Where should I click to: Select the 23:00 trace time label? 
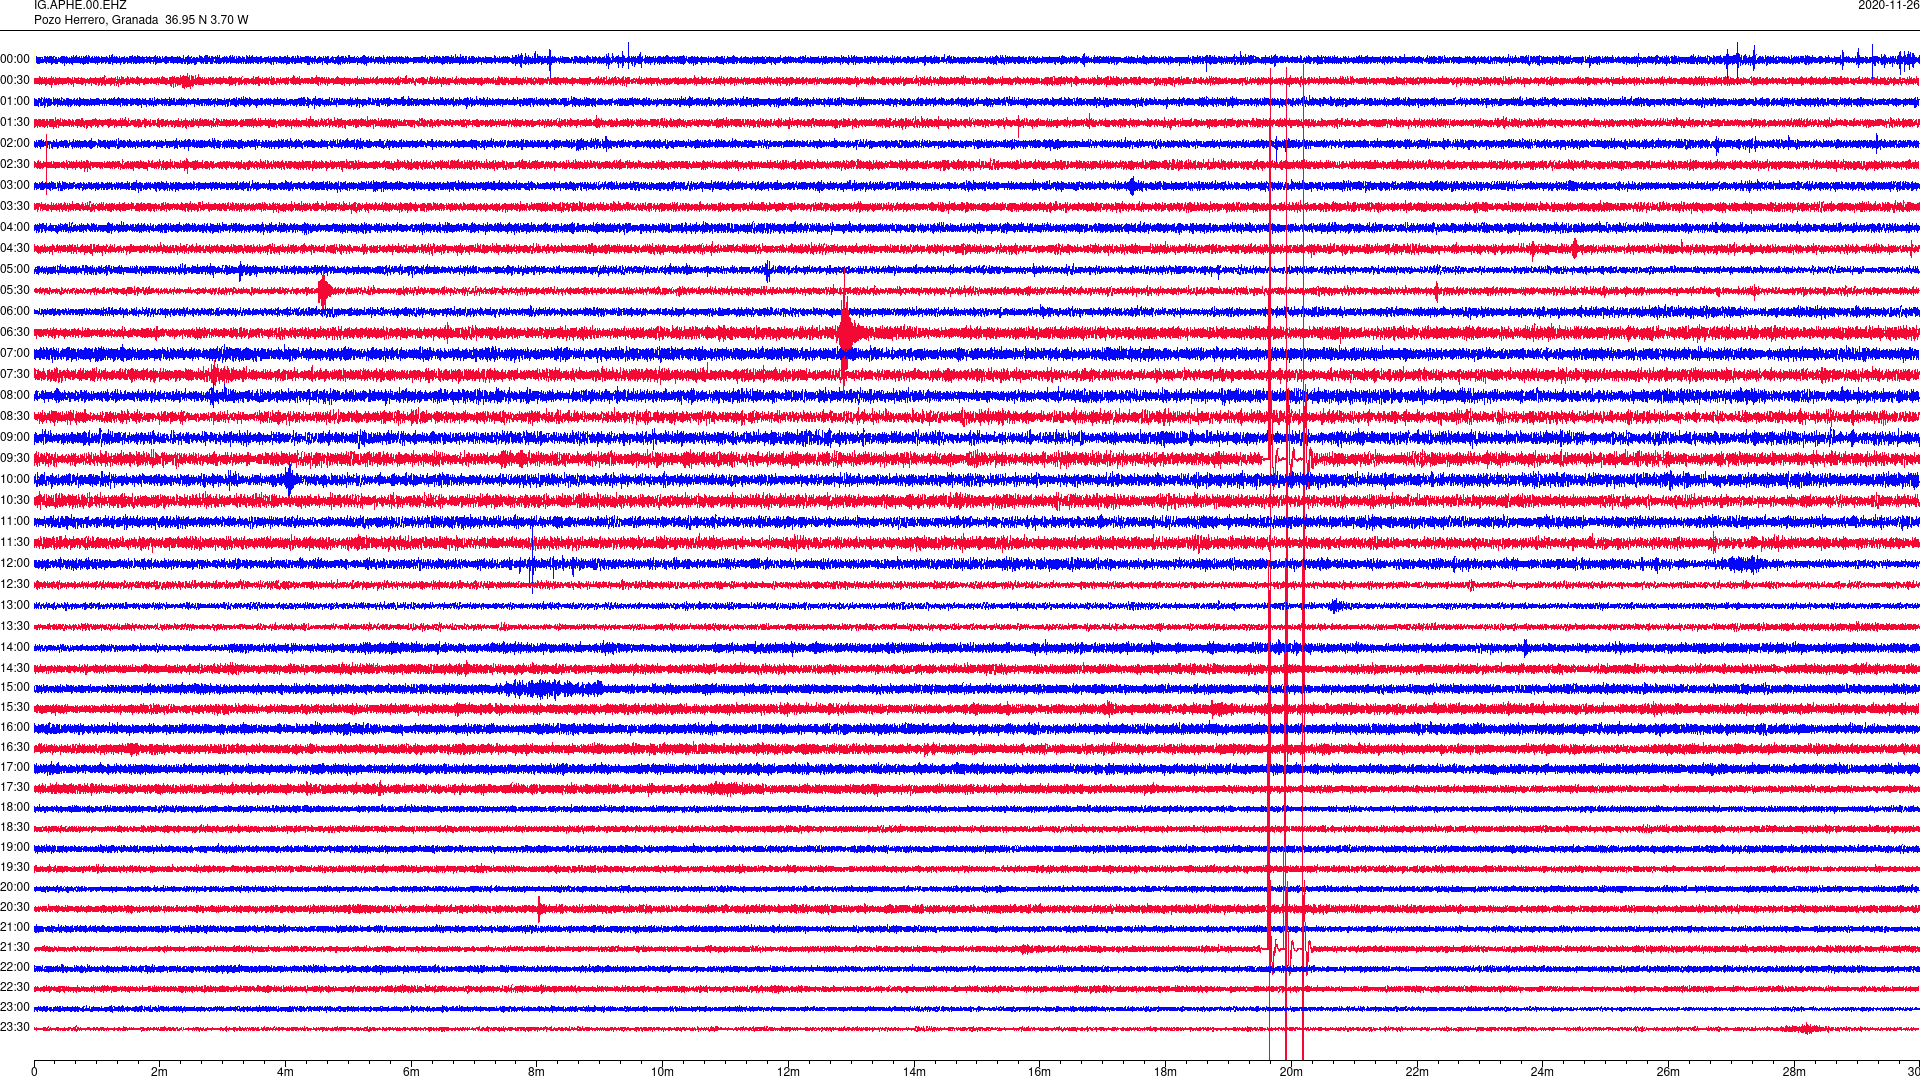(x=15, y=1007)
